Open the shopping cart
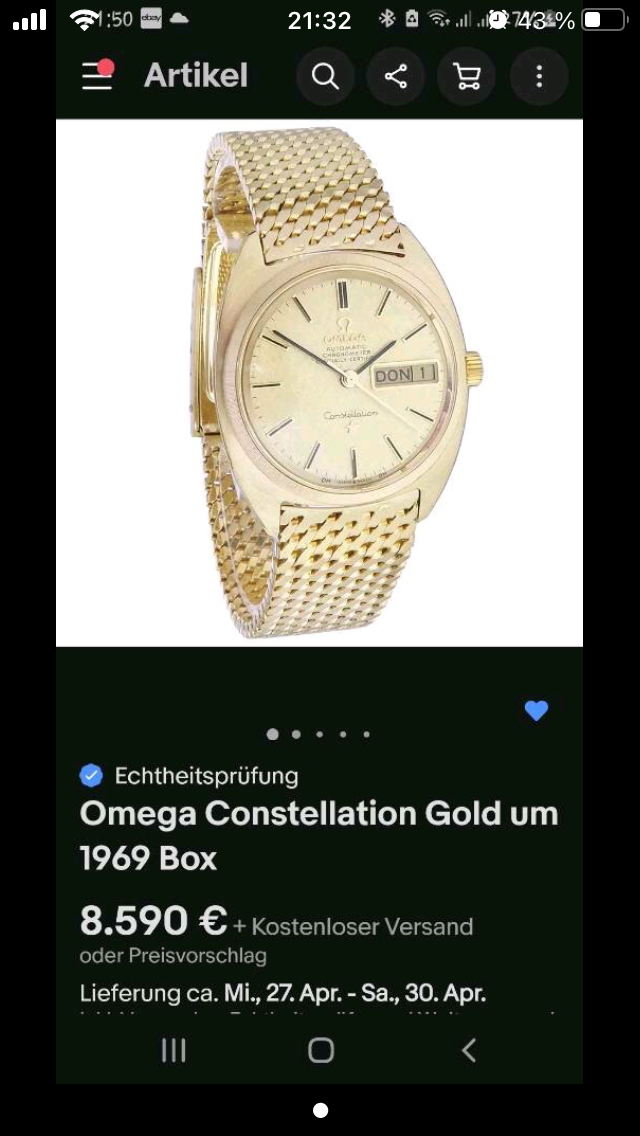 467,76
